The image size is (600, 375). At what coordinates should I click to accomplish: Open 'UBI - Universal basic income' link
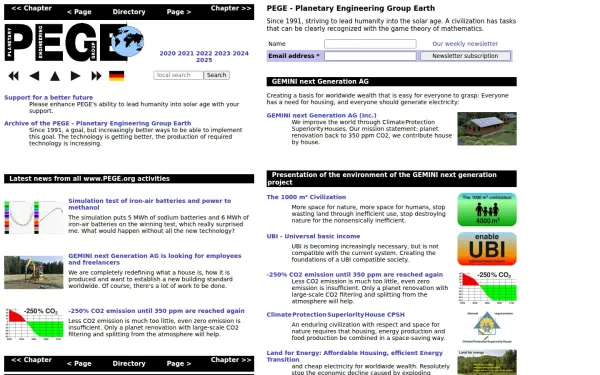313,236
